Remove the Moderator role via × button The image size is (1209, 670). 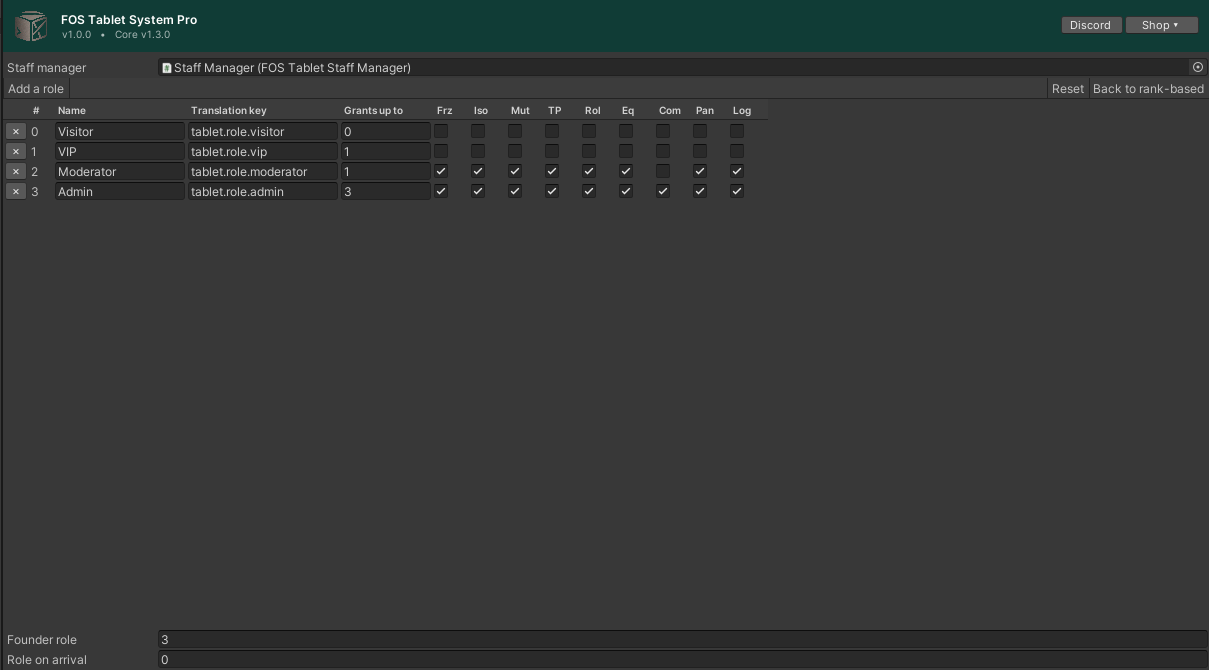pyautogui.click(x=16, y=171)
